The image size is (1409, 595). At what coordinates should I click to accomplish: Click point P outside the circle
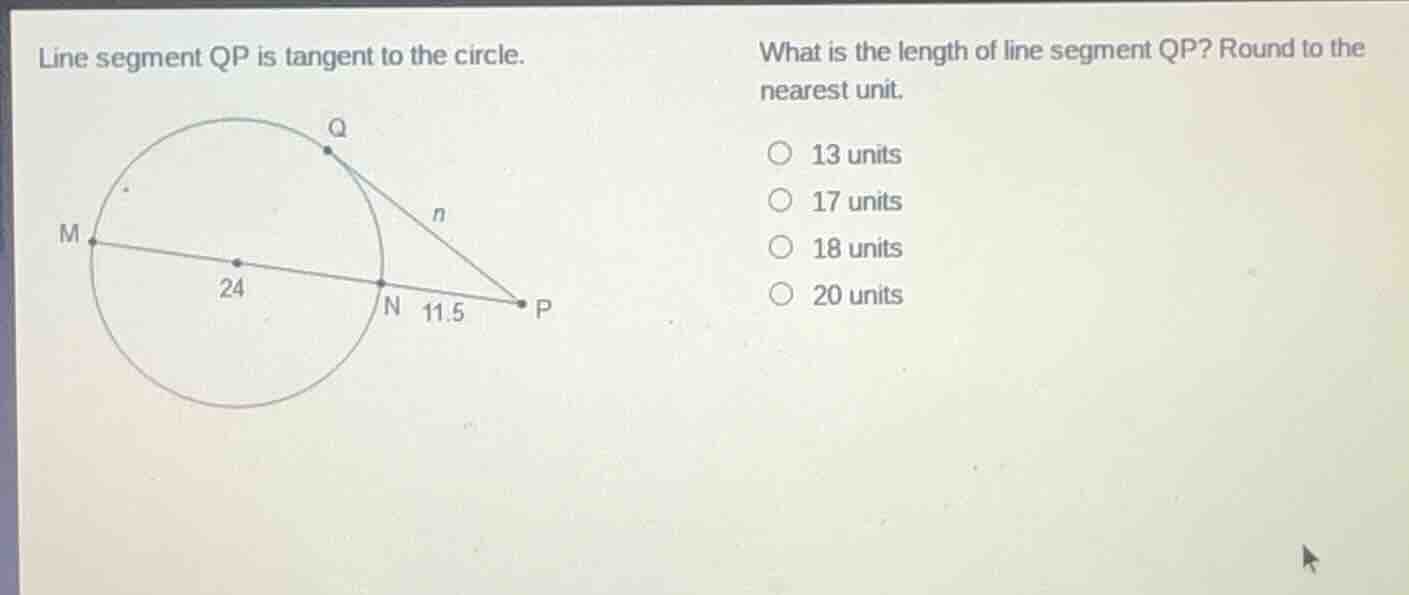522,302
